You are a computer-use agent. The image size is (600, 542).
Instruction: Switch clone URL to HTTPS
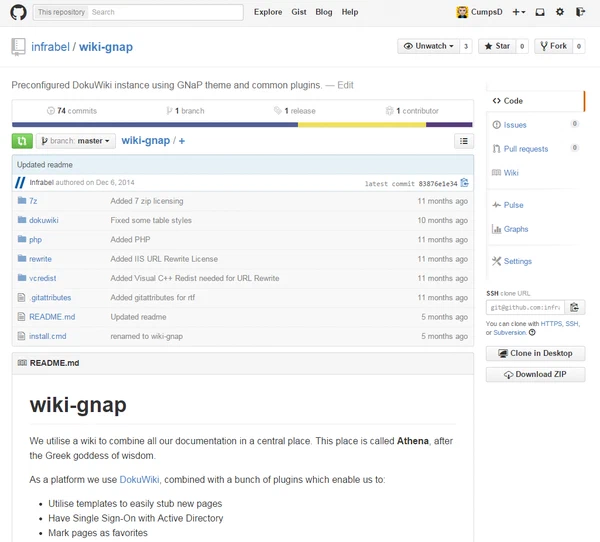(x=551, y=324)
